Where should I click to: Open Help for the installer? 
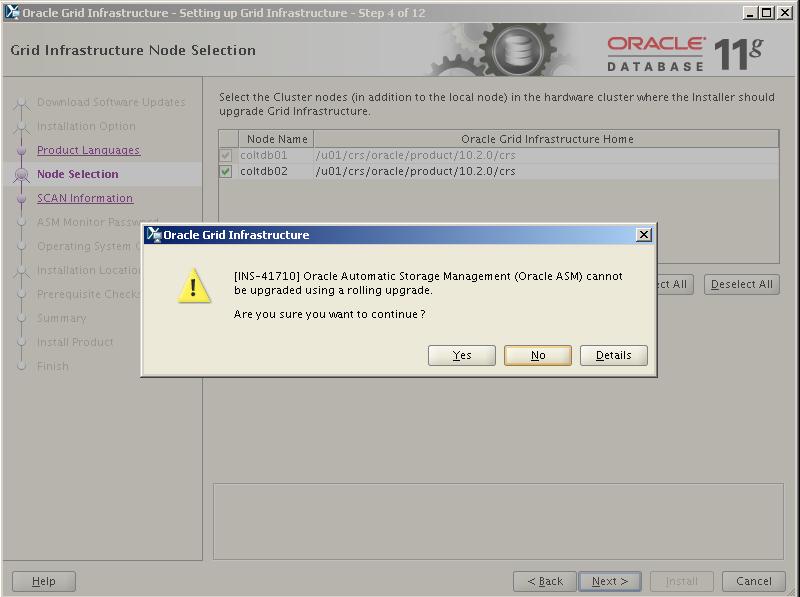click(x=44, y=581)
